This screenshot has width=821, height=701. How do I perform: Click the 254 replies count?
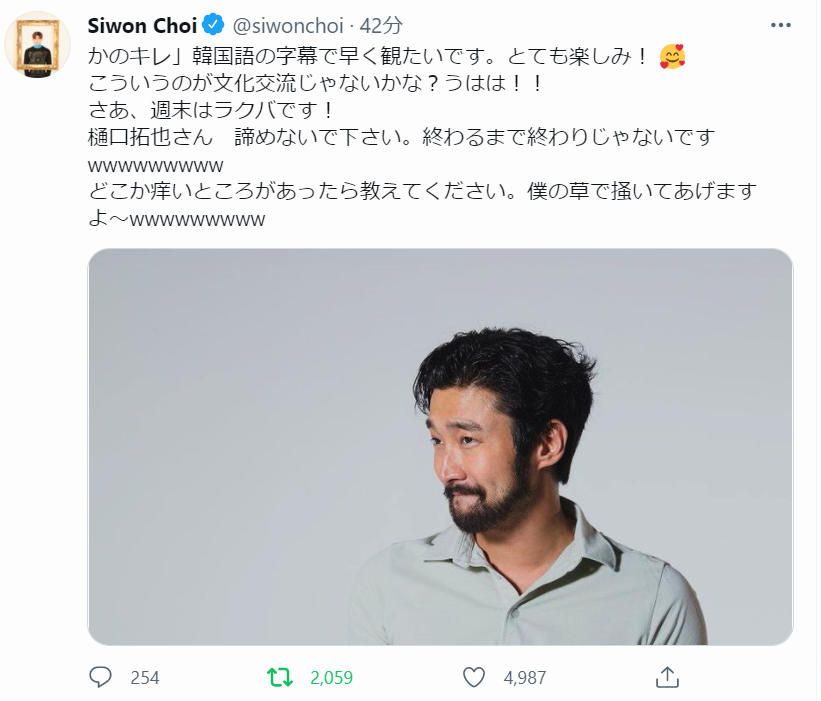tap(145, 678)
